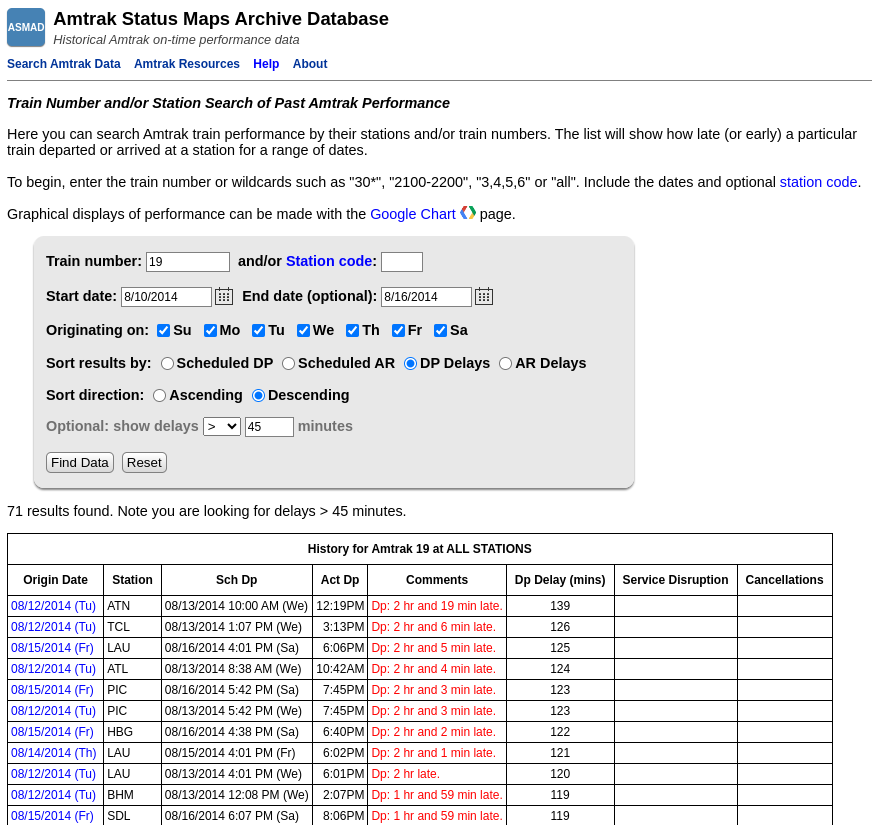
Task: Click the 'Cancellations' column header
Action: click(x=785, y=580)
